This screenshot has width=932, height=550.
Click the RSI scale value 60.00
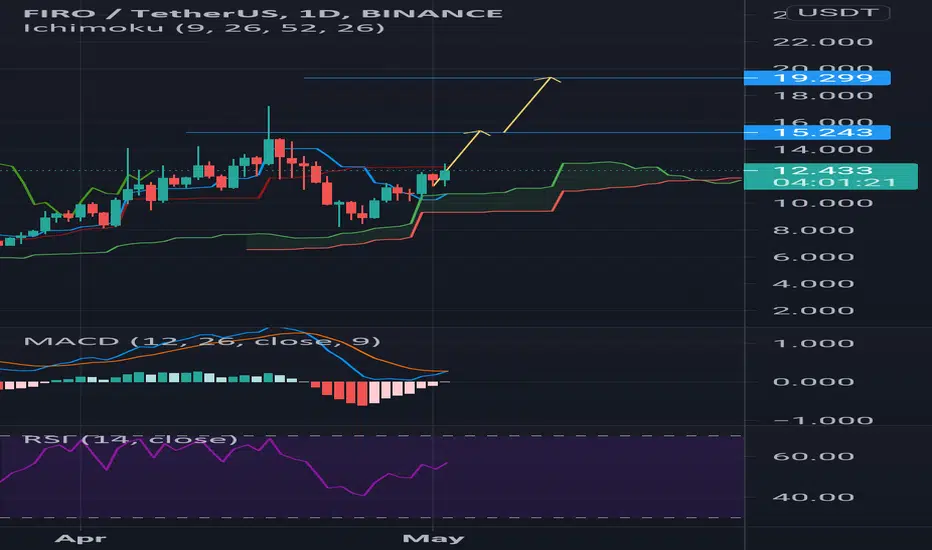(x=813, y=457)
